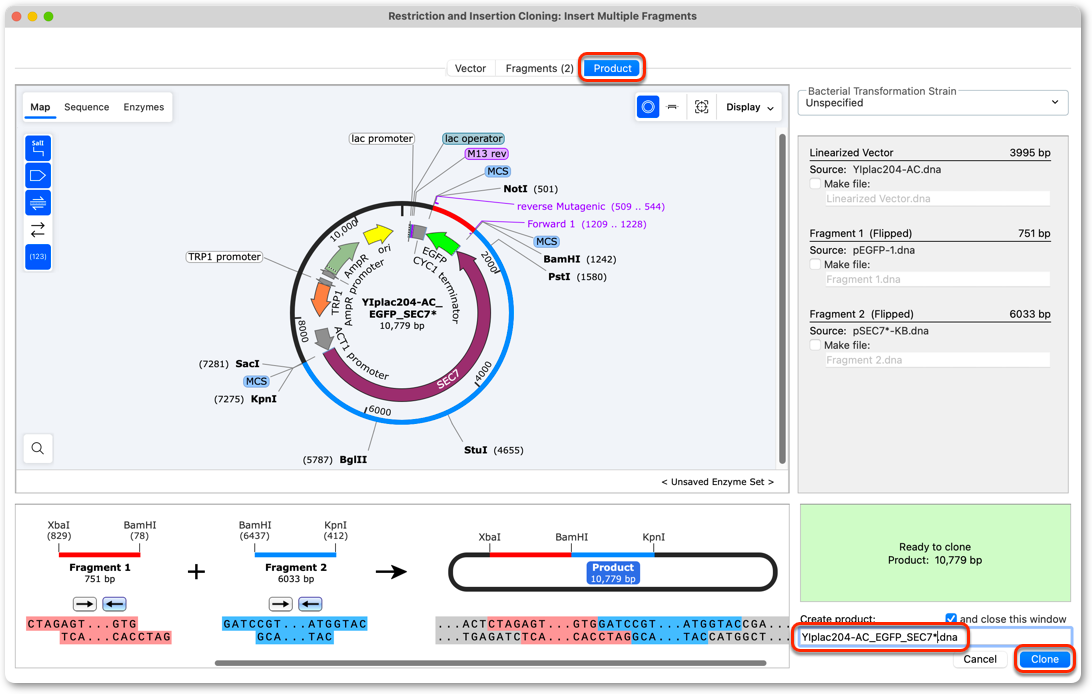Open the Display dropdown menu
The image size is (1092, 694).
tap(749, 107)
